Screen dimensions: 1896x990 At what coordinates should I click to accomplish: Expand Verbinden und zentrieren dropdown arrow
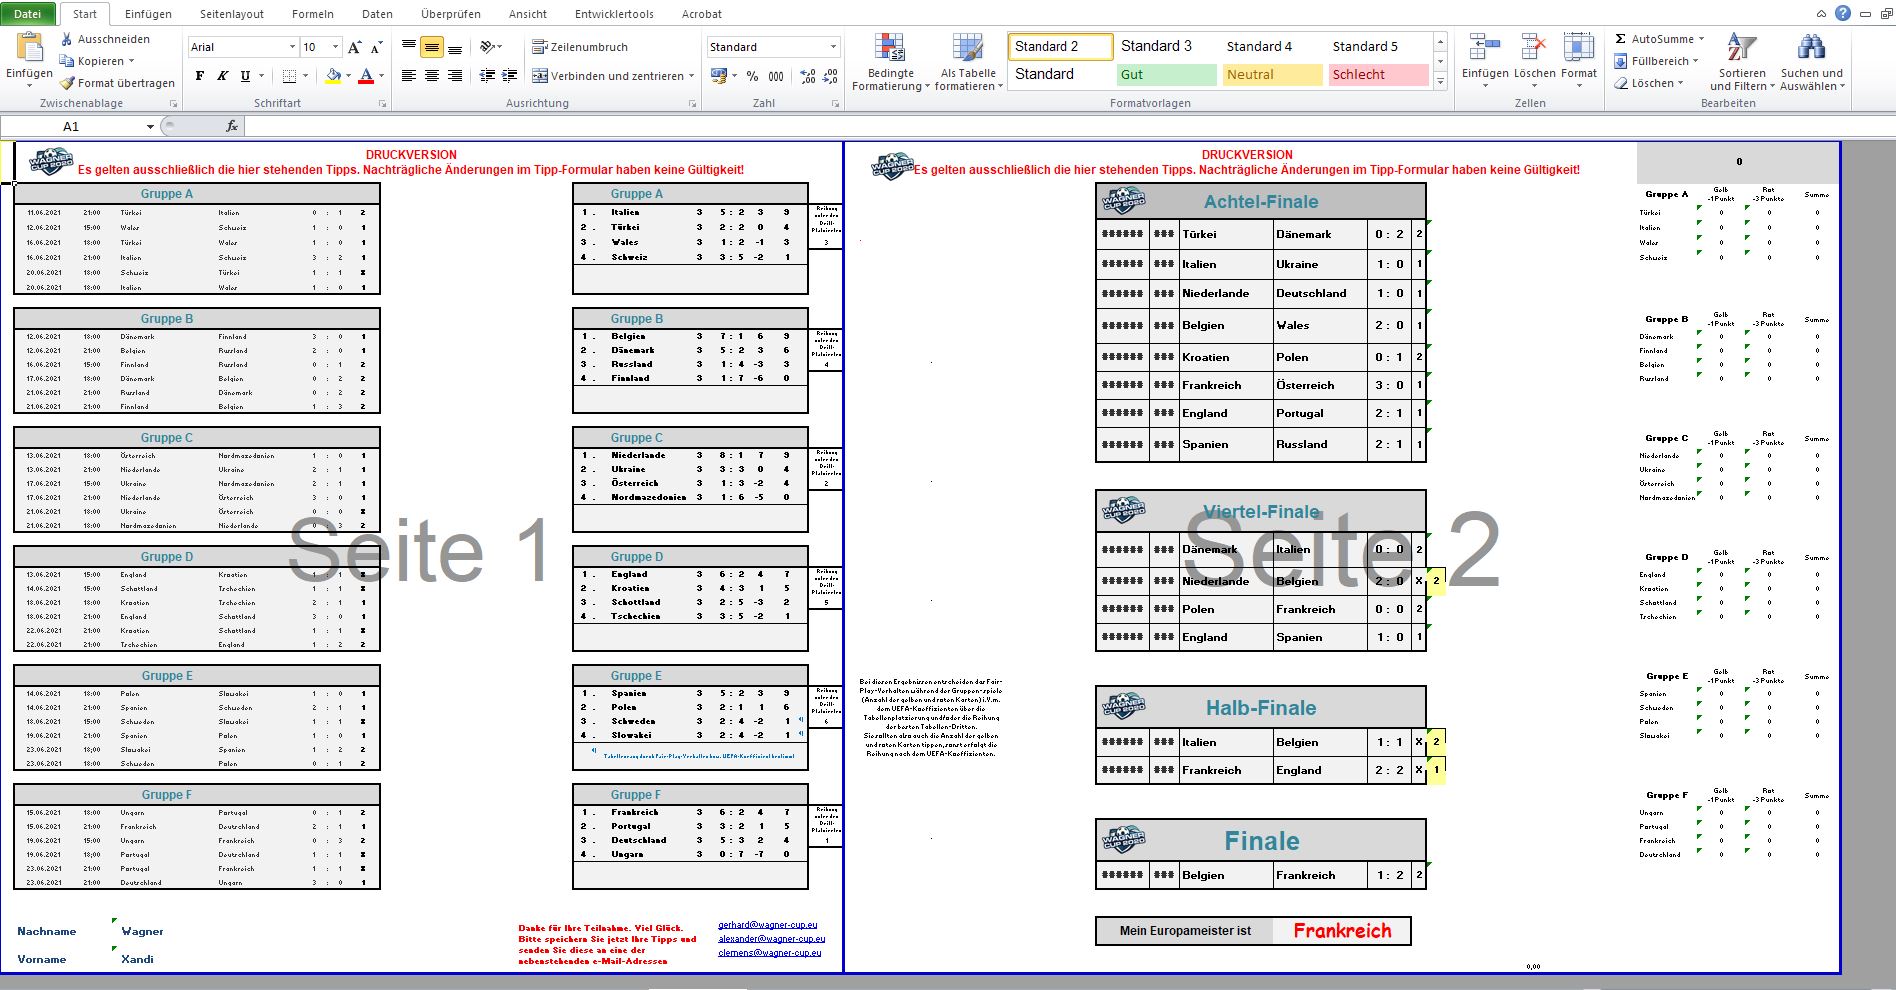(692, 76)
